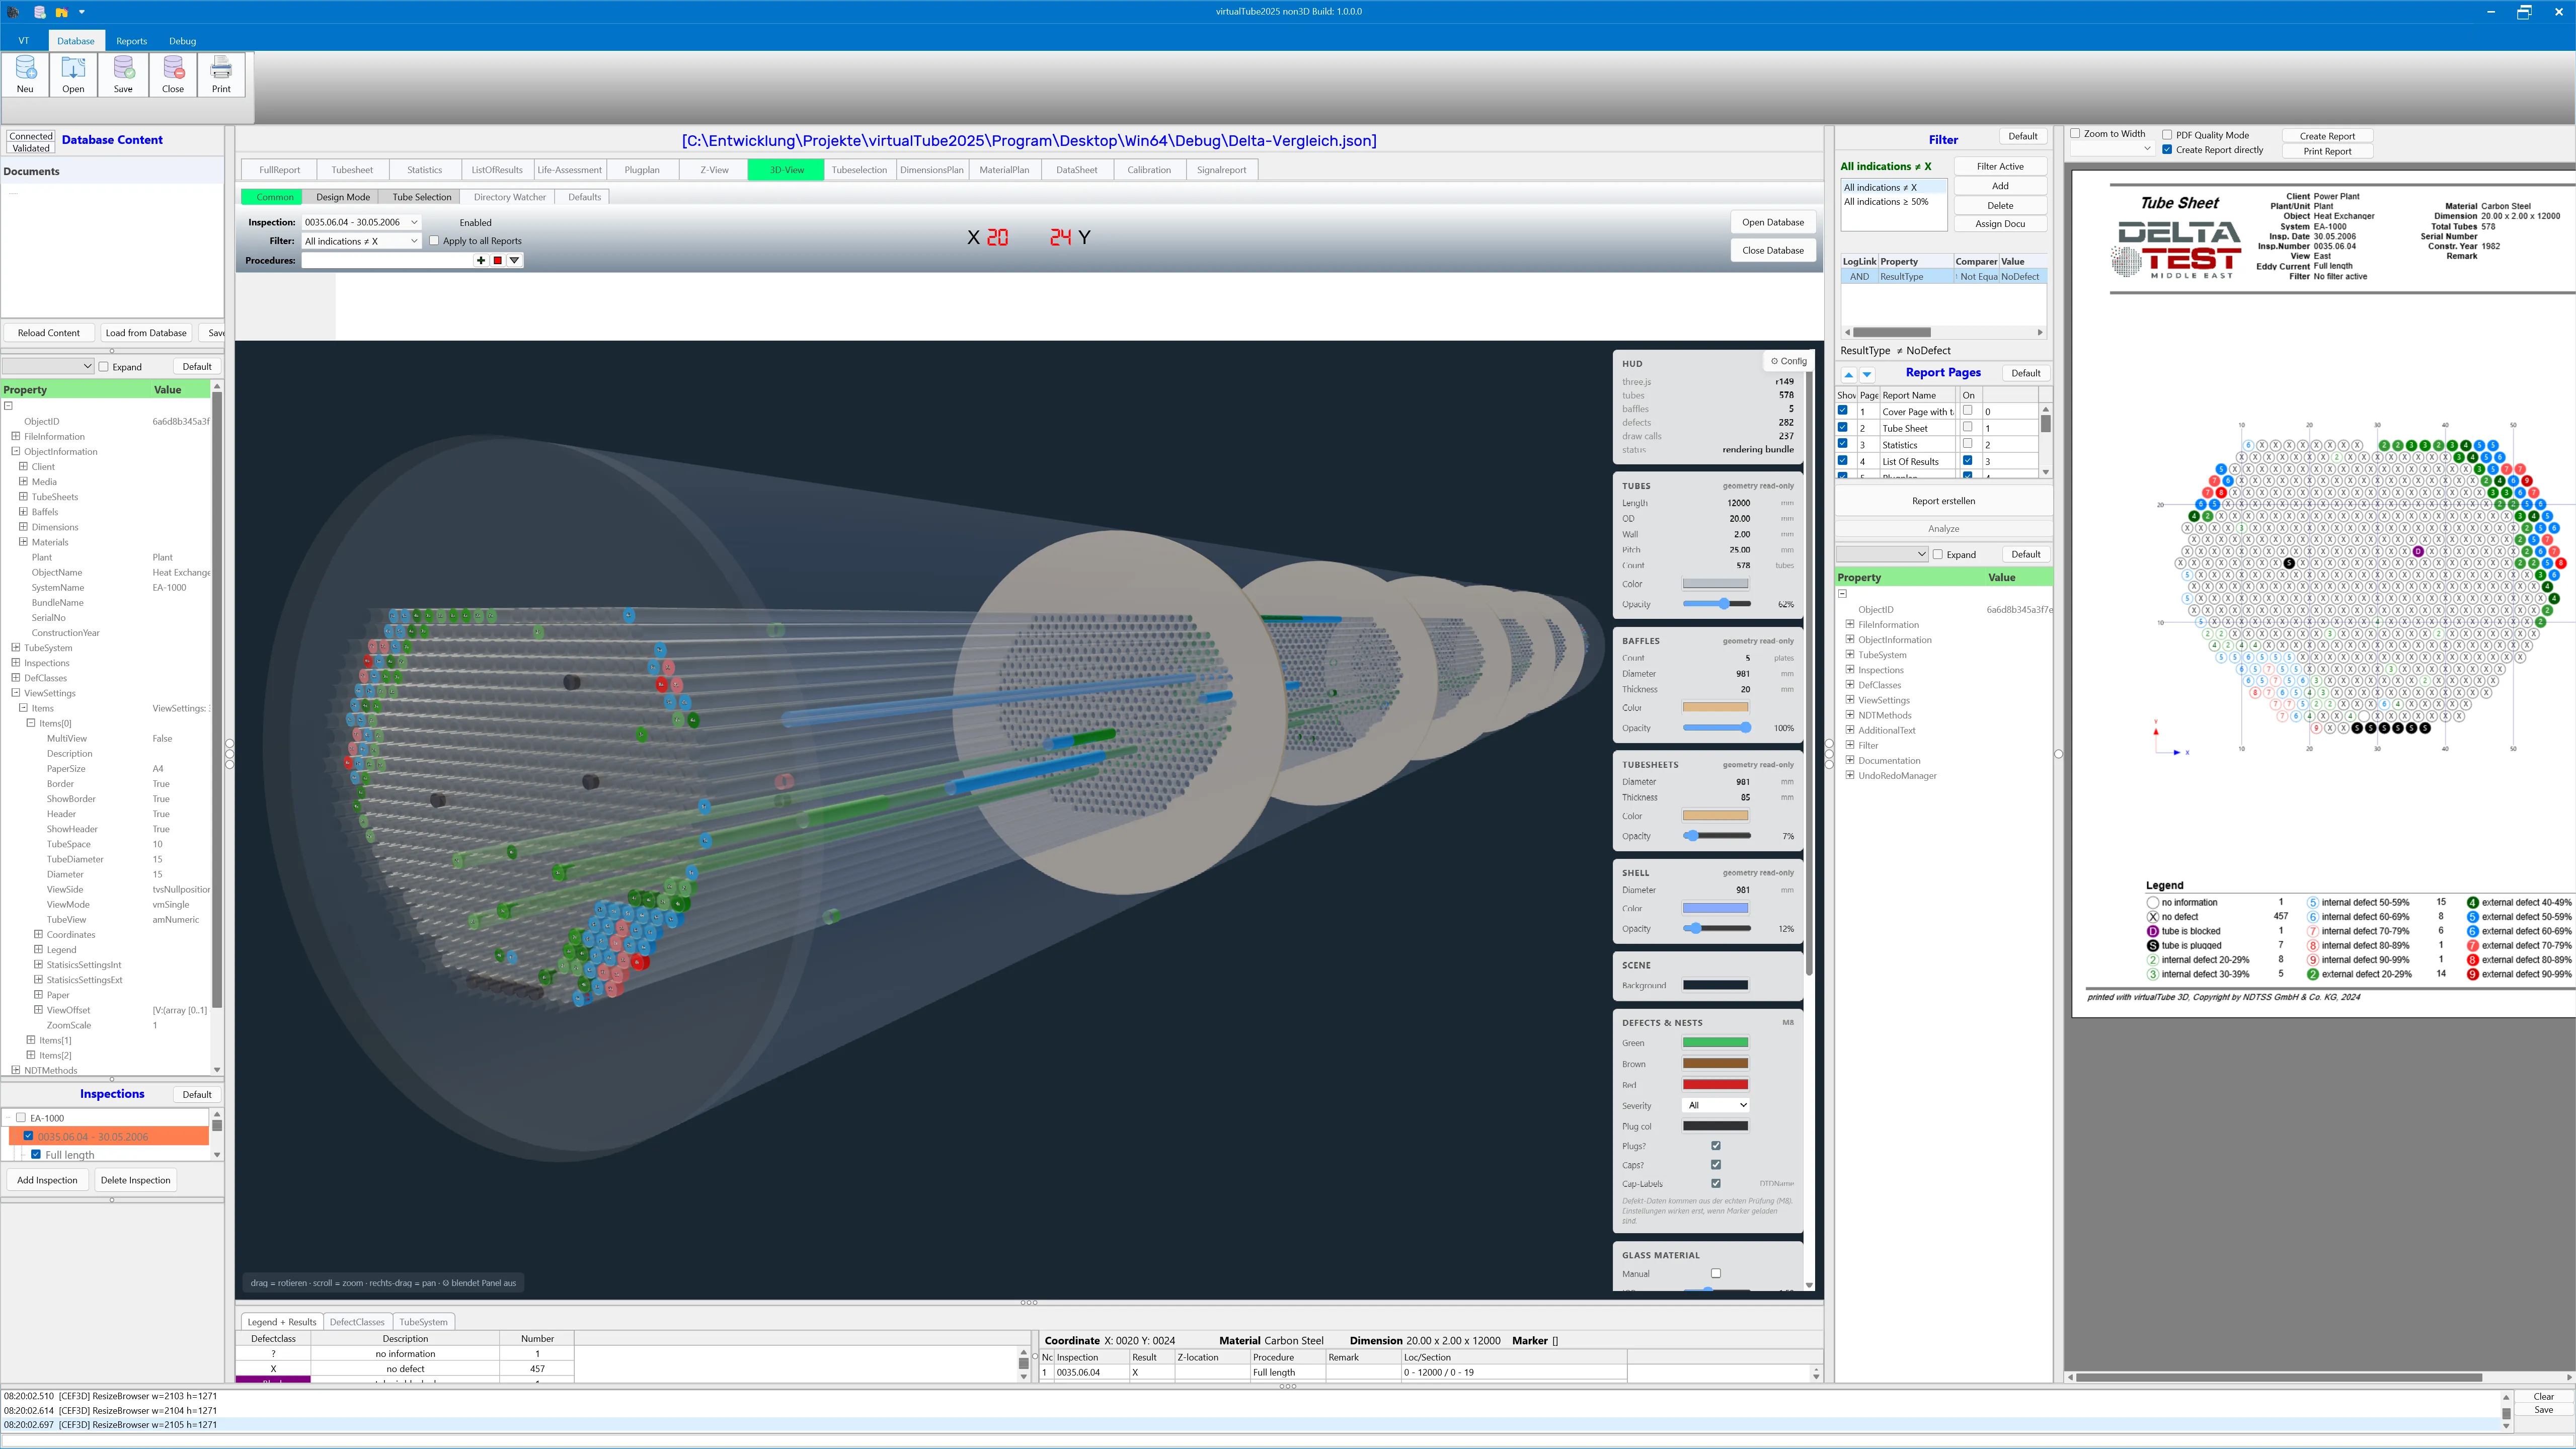
Task: Click scroll-up arrow of the log output pane
Action: (2506, 1397)
